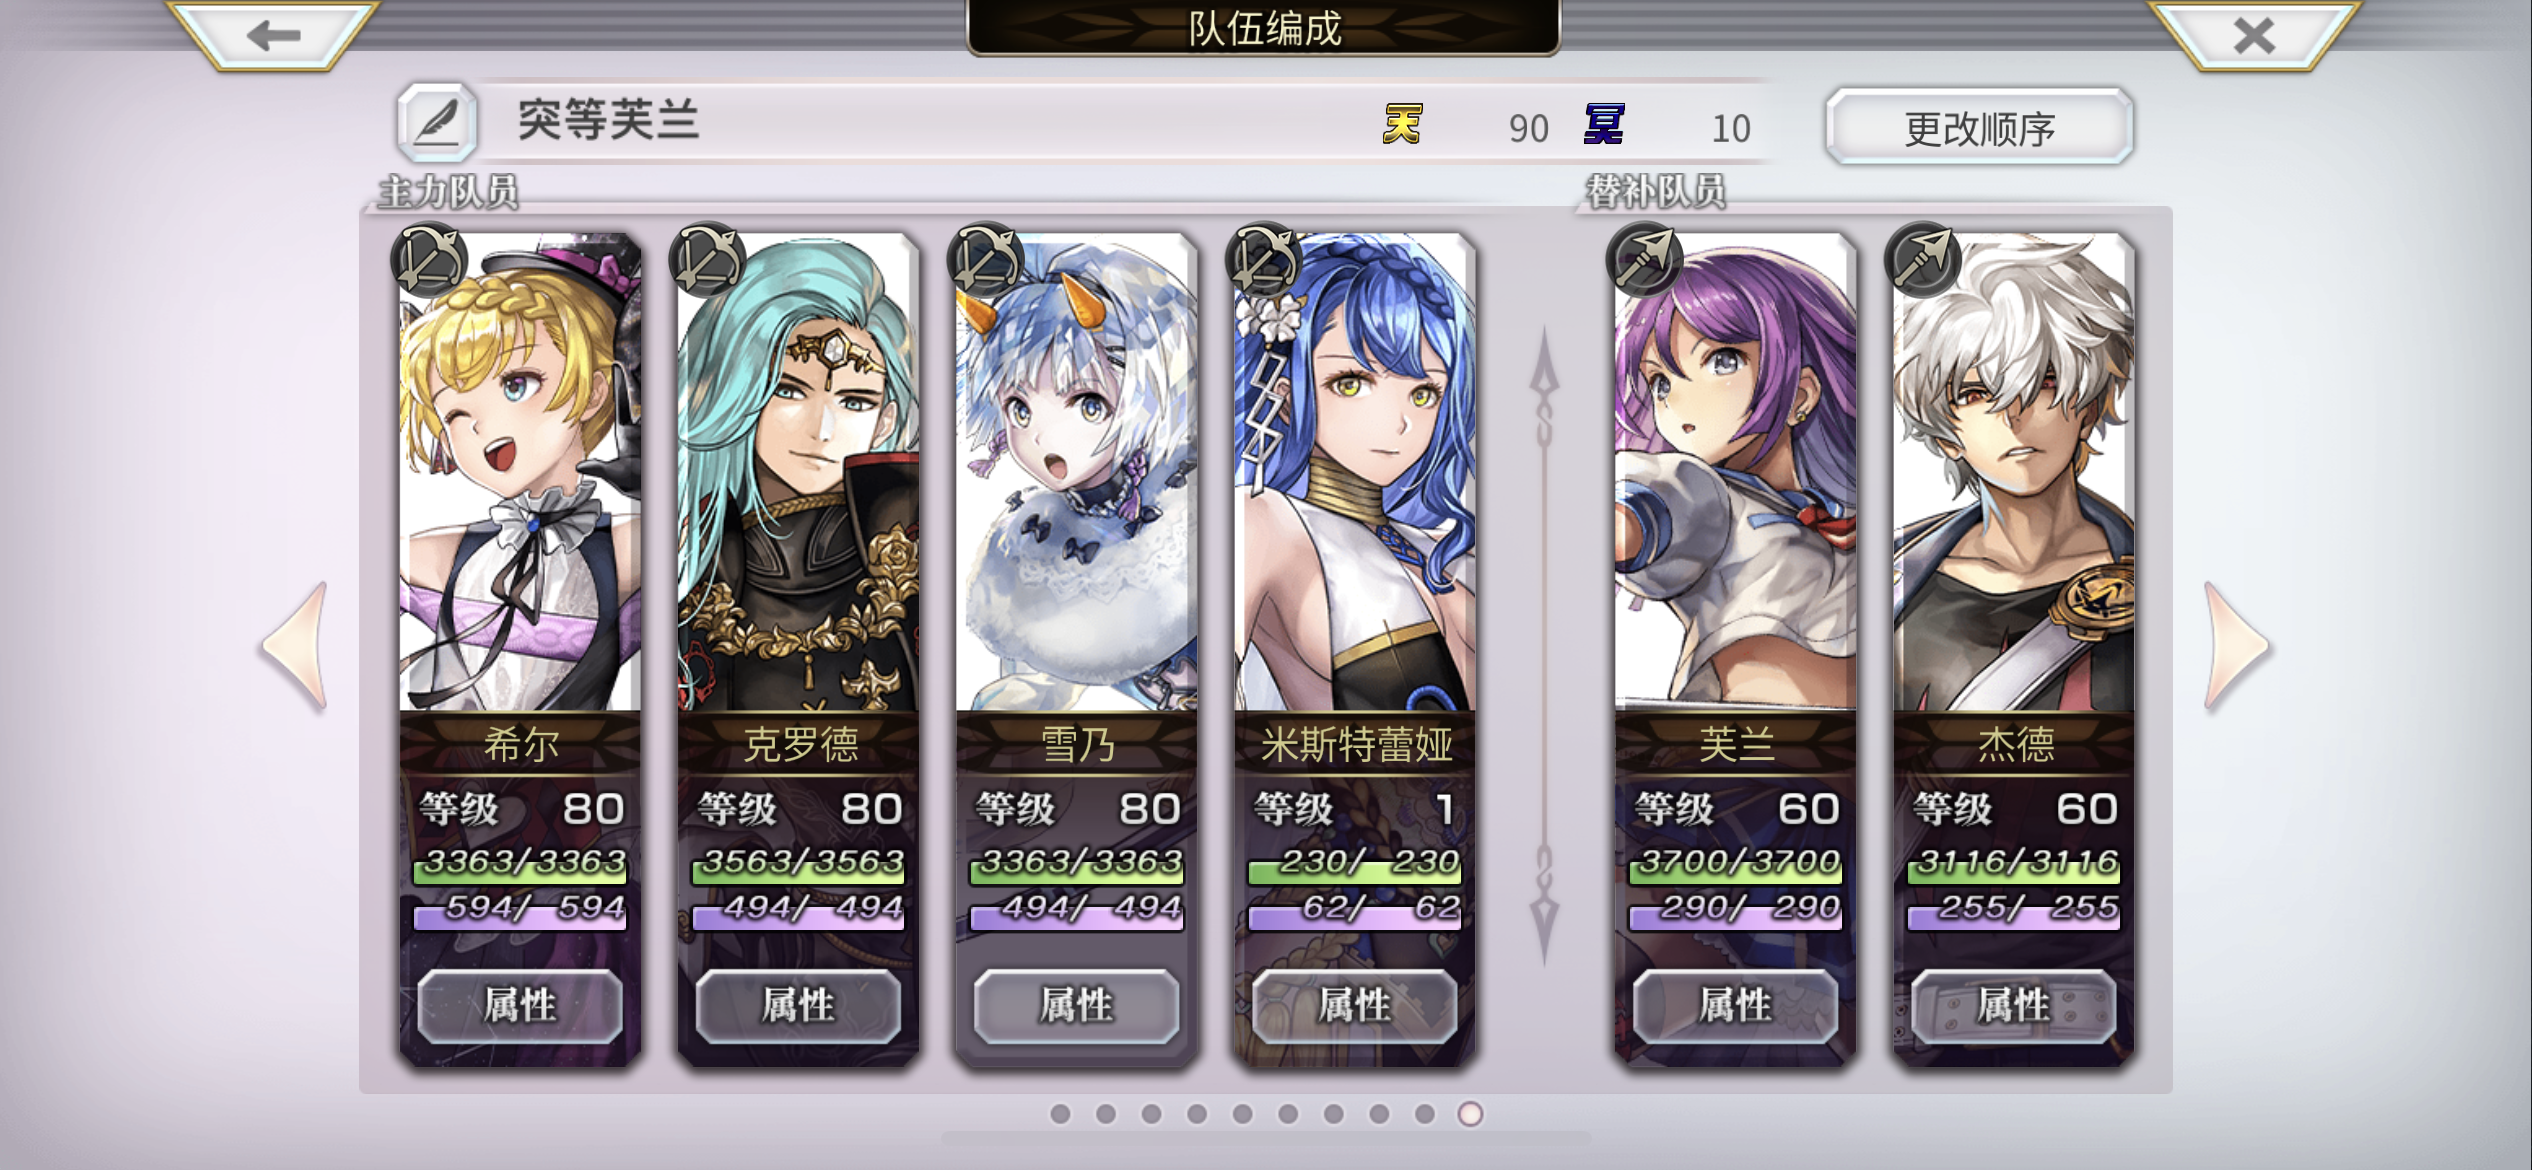The width and height of the screenshot is (2532, 1170).
Task: Tap the pencil edit team name icon
Action: pyautogui.click(x=437, y=123)
